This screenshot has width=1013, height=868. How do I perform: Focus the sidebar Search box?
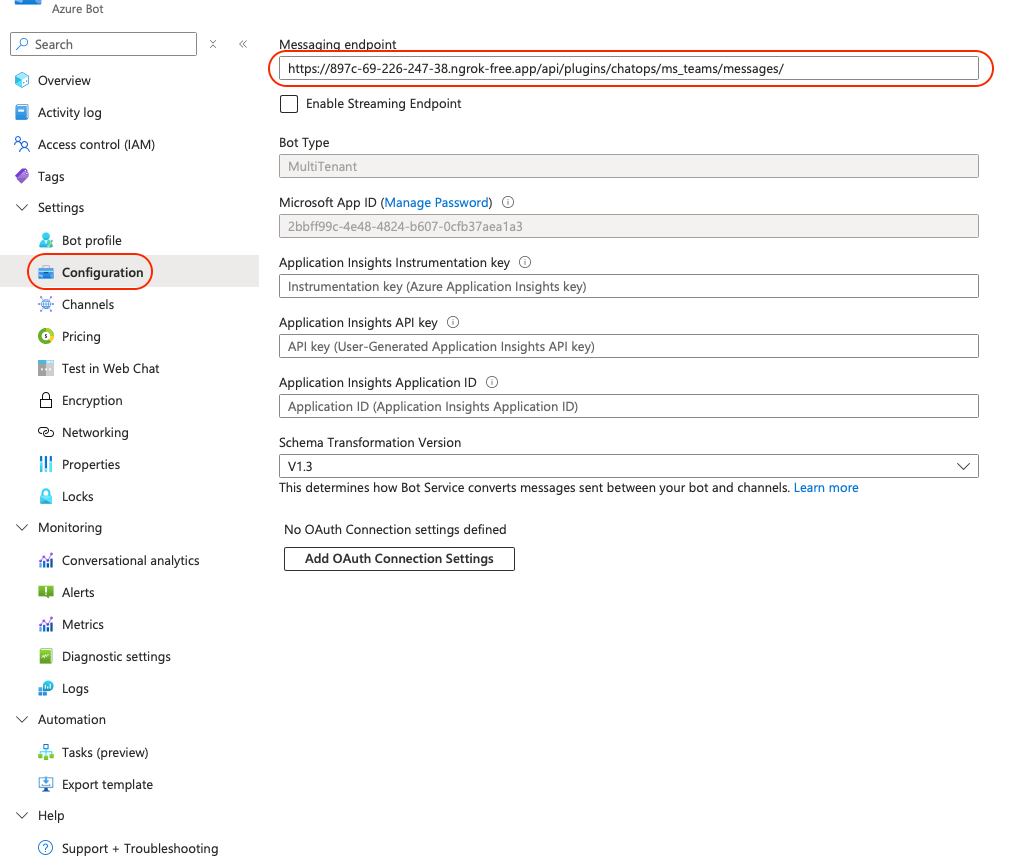[x=103, y=44]
